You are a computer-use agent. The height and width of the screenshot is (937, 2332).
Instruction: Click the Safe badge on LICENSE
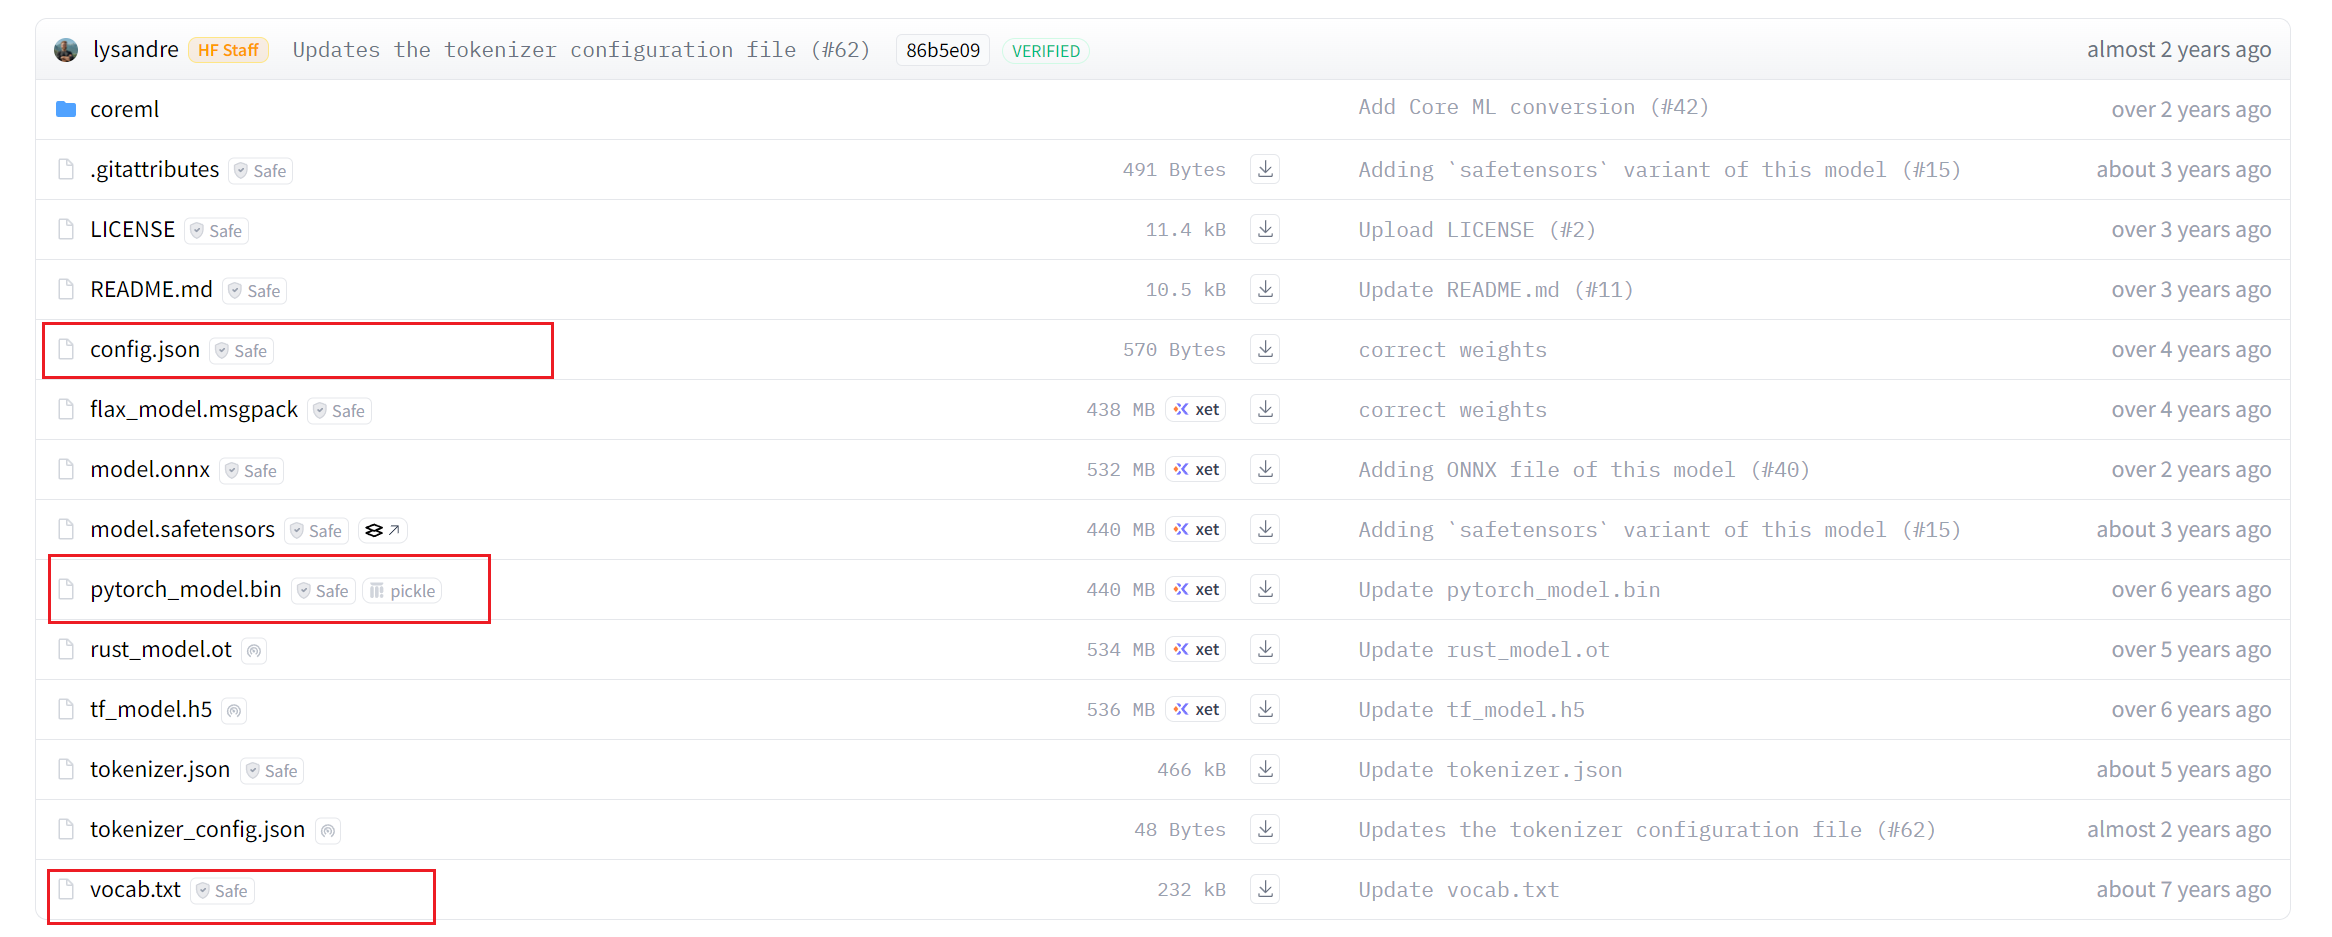point(216,230)
